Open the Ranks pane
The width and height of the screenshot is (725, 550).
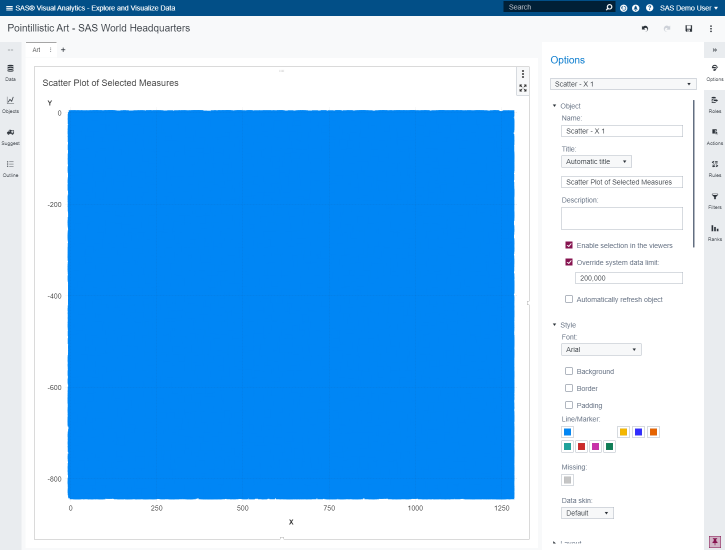[x=714, y=232]
